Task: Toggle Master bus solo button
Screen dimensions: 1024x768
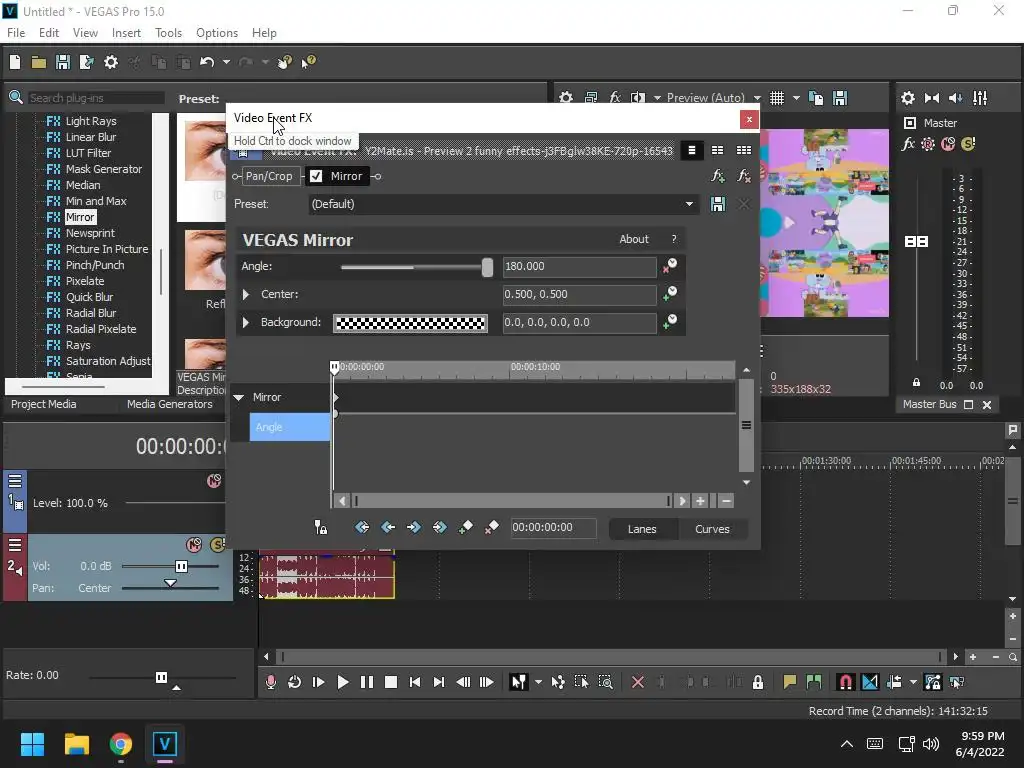Action: (968, 144)
